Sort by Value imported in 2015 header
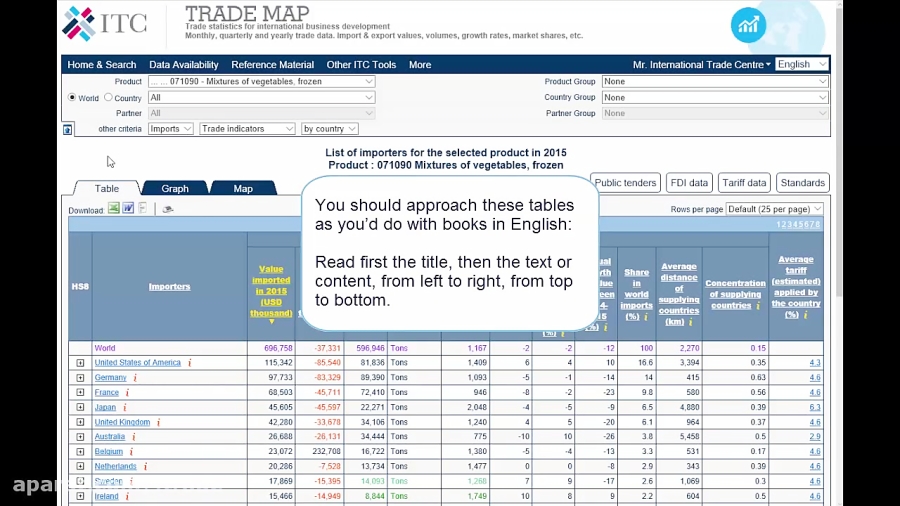 (x=271, y=291)
